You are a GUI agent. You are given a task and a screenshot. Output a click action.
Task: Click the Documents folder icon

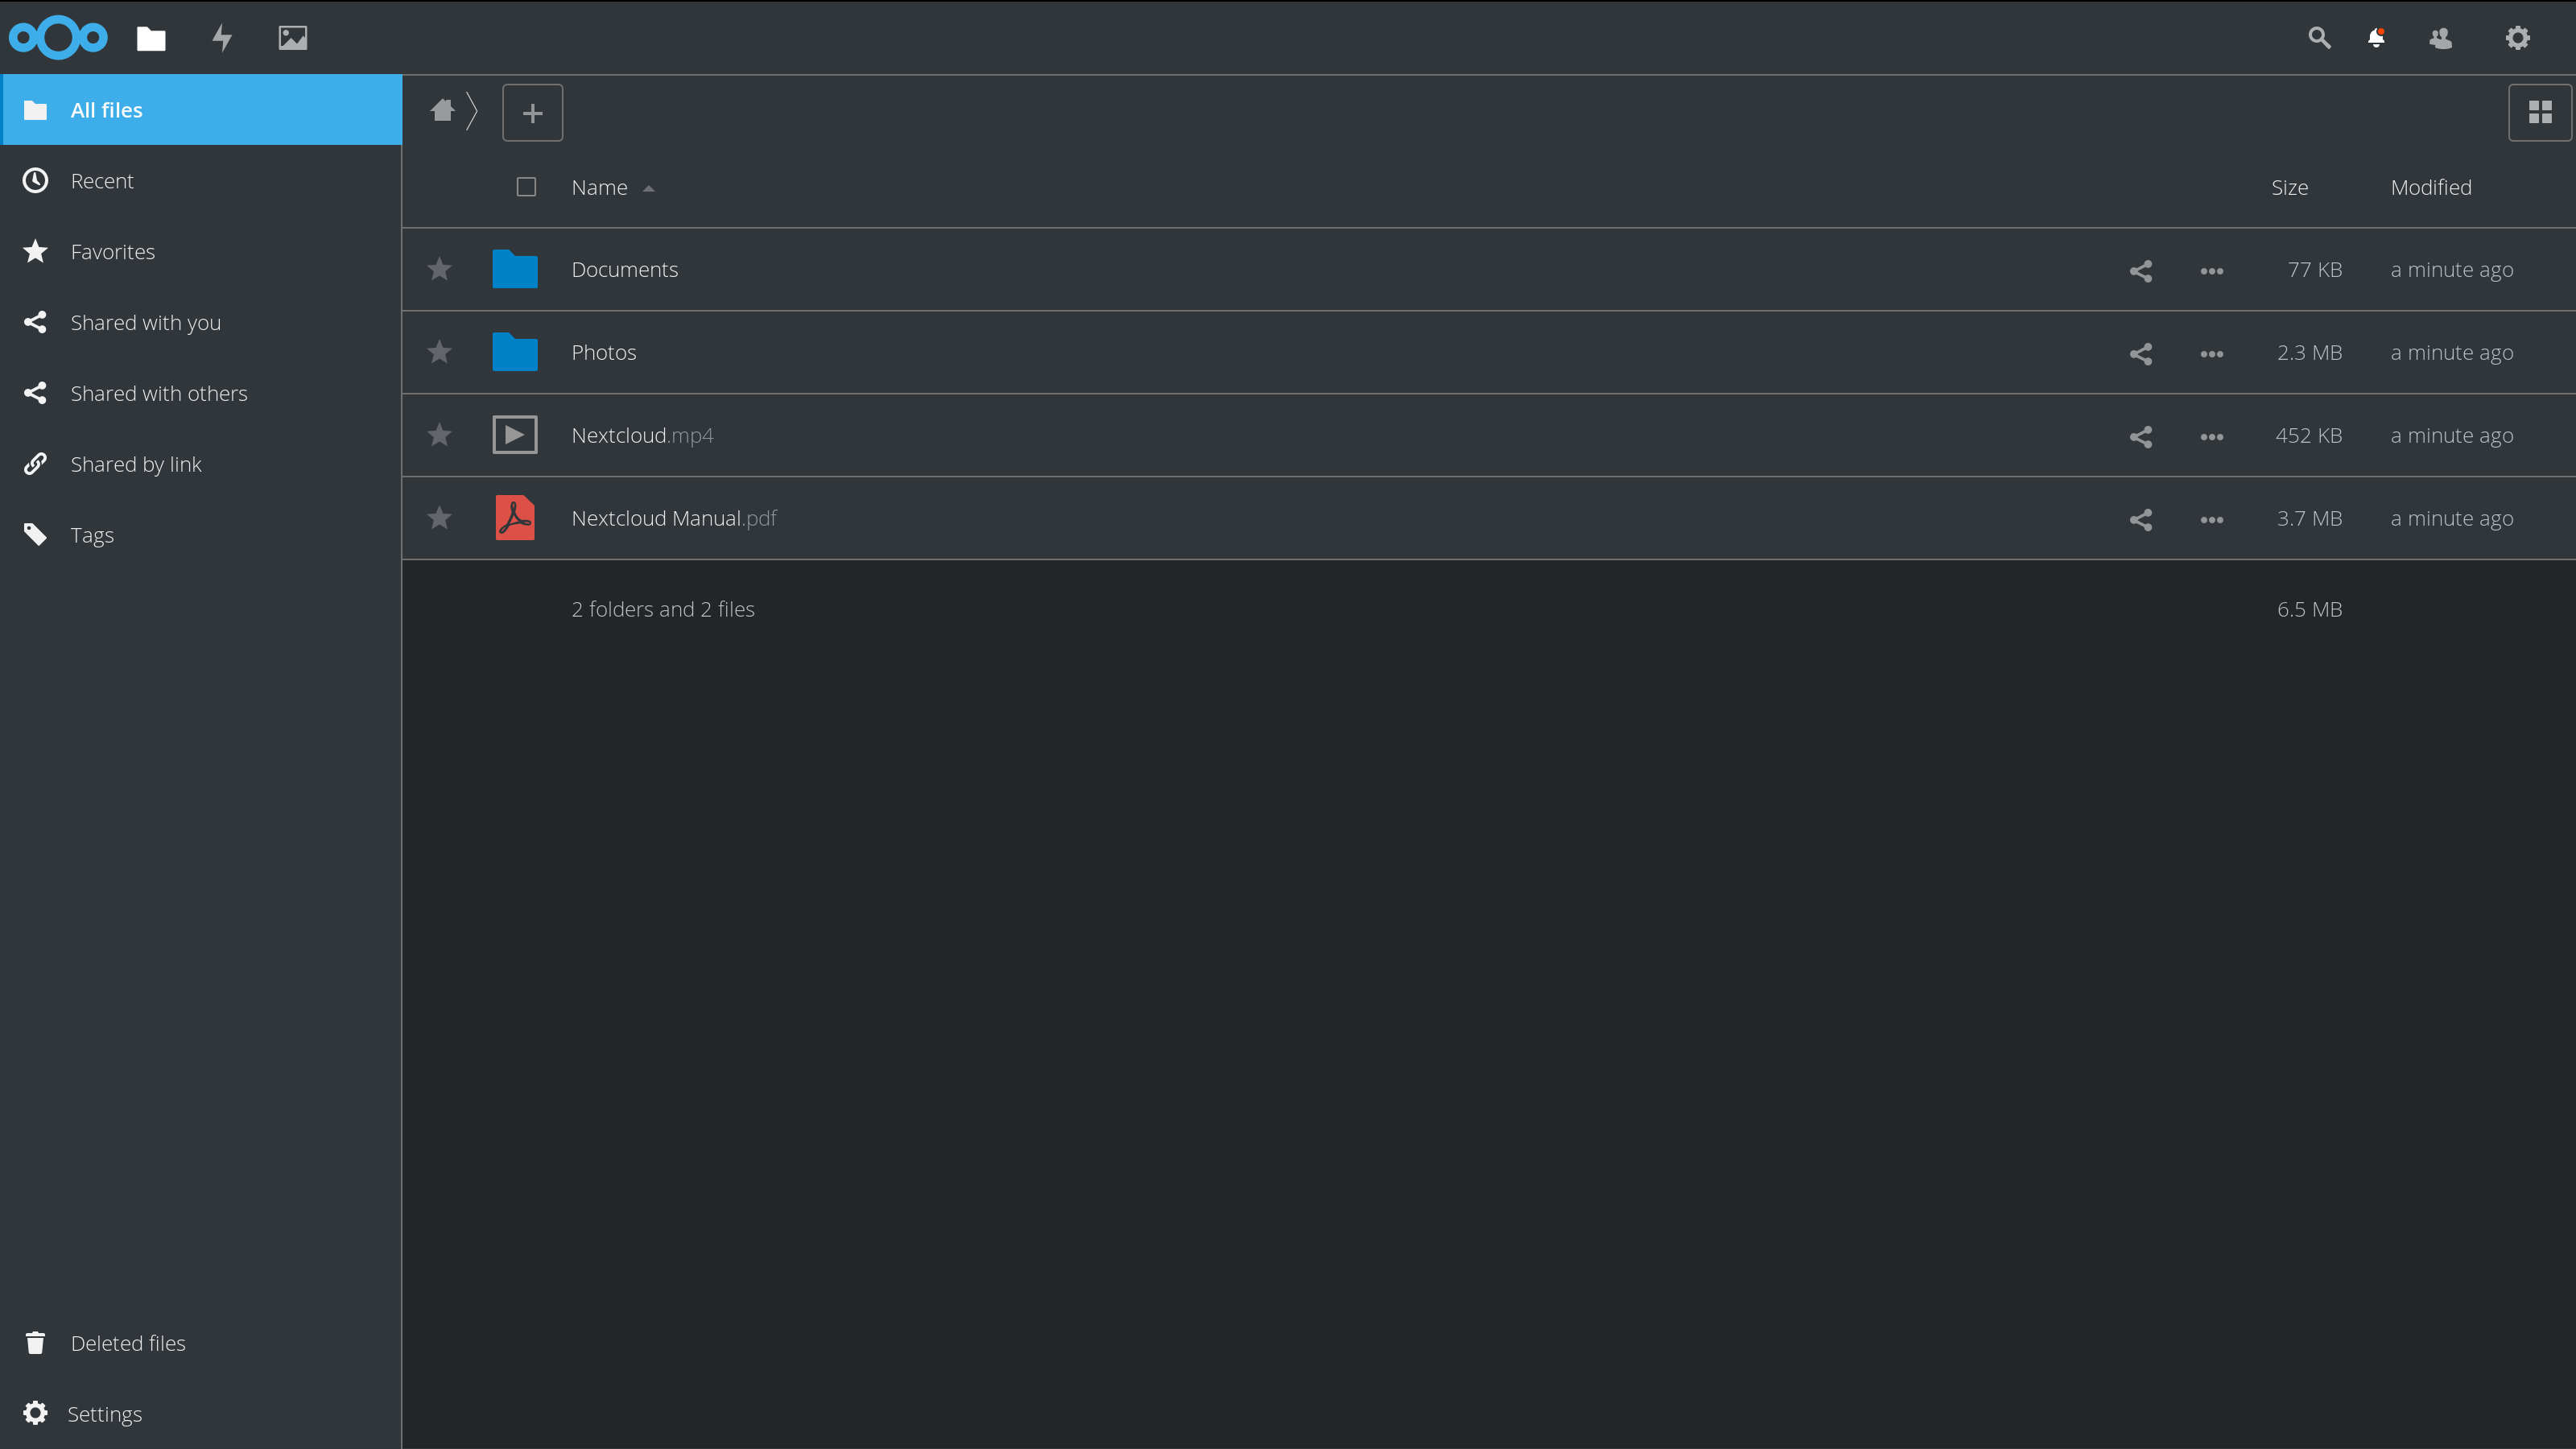[515, 269]
